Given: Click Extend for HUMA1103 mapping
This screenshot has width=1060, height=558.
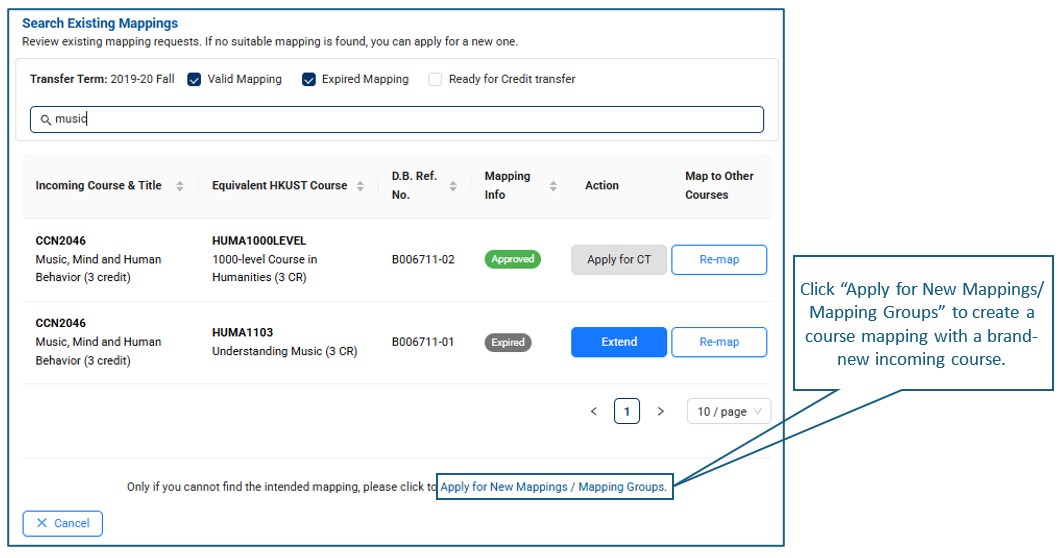Looking at the screenshot, I should point(619,342).
